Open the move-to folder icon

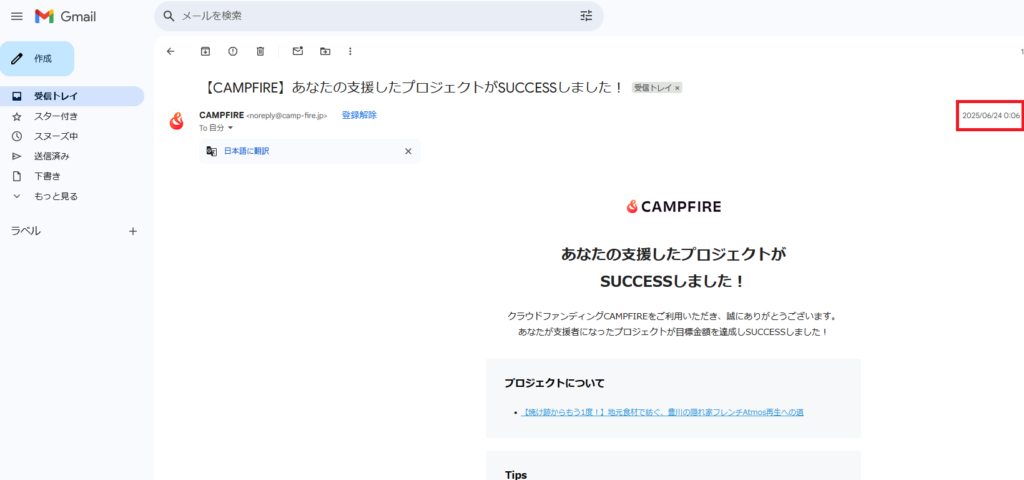tap(325, 51)
